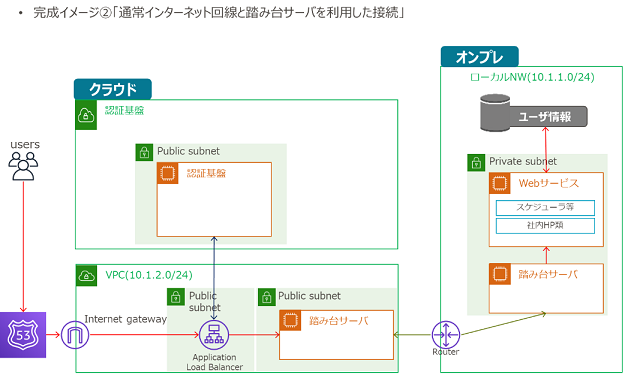Select the ユーザ情報 database cylinder

click(495, 113)
